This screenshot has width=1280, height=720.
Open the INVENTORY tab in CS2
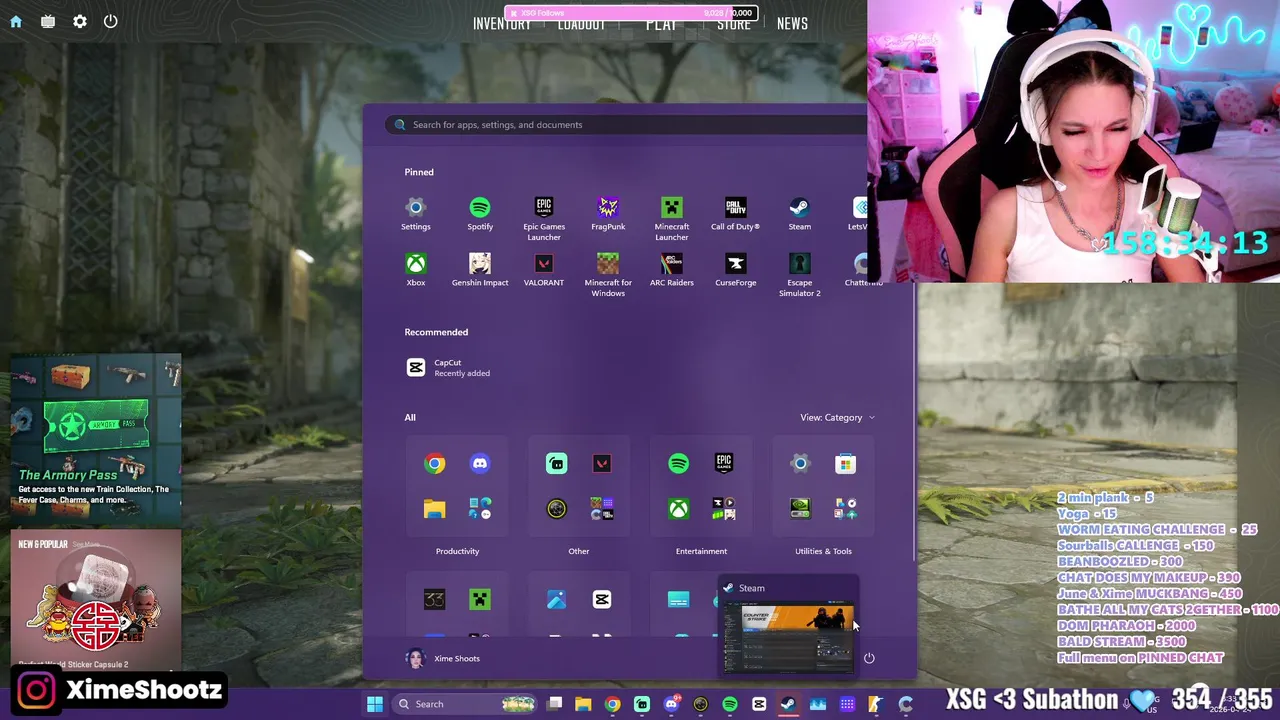click(502, 24)
